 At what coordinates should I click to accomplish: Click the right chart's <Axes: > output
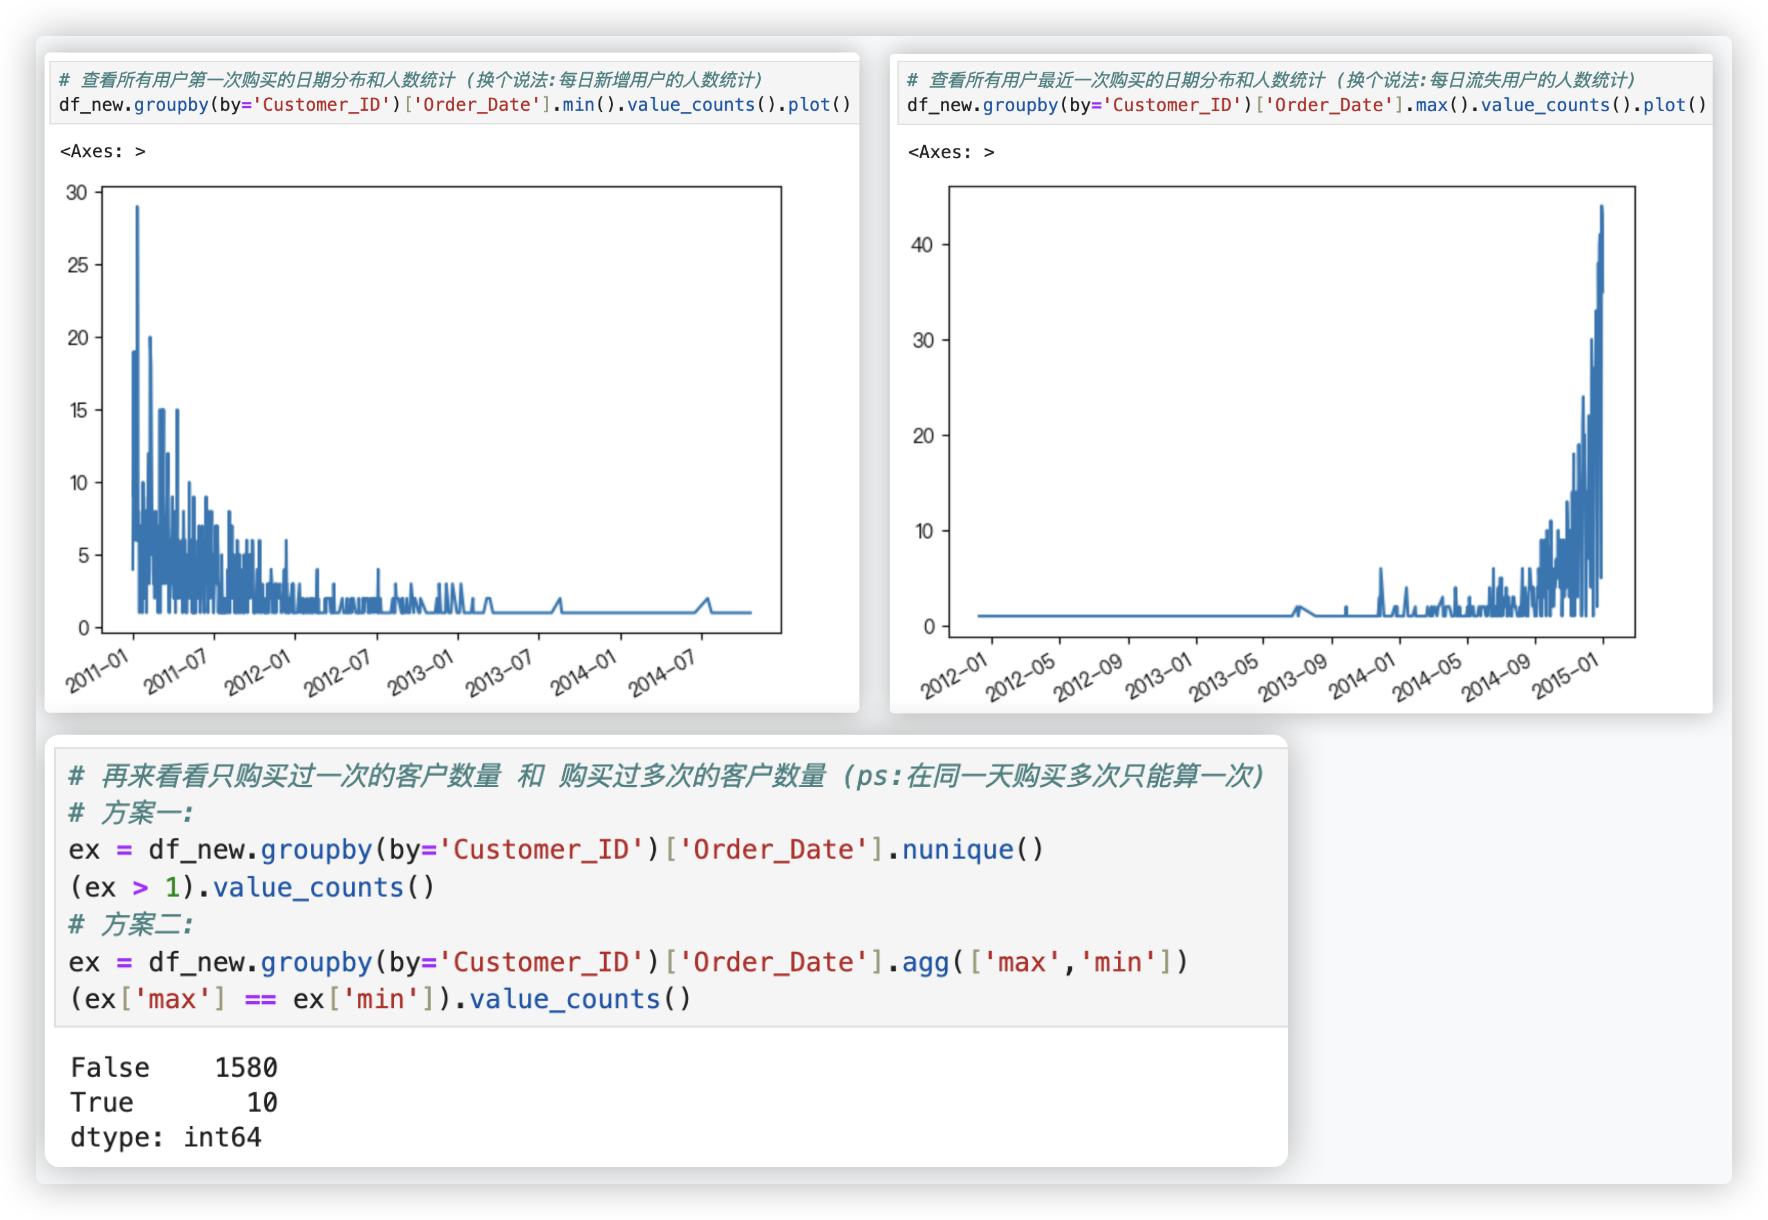pos(950,152)
